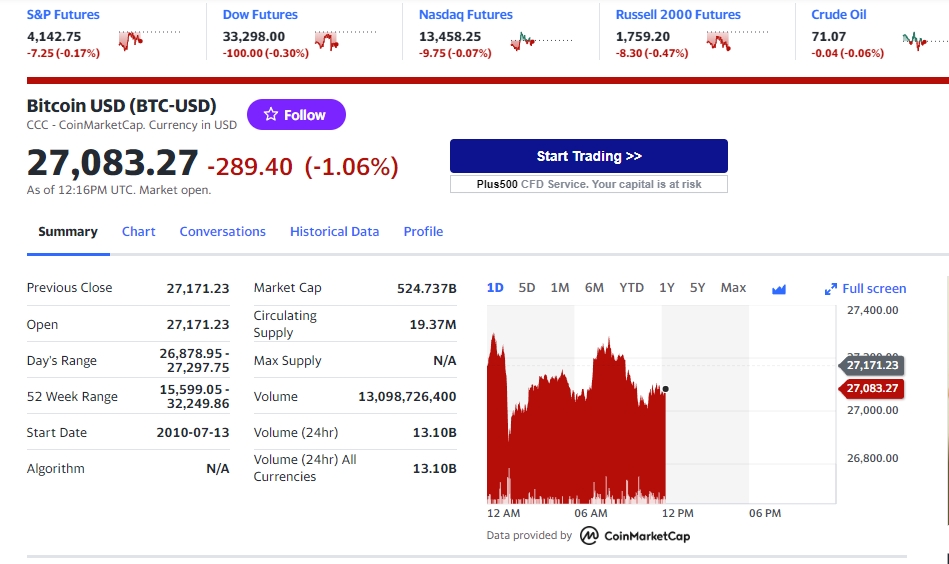
Task: Switch to the Chart tab
Action: tap(139, 231)
